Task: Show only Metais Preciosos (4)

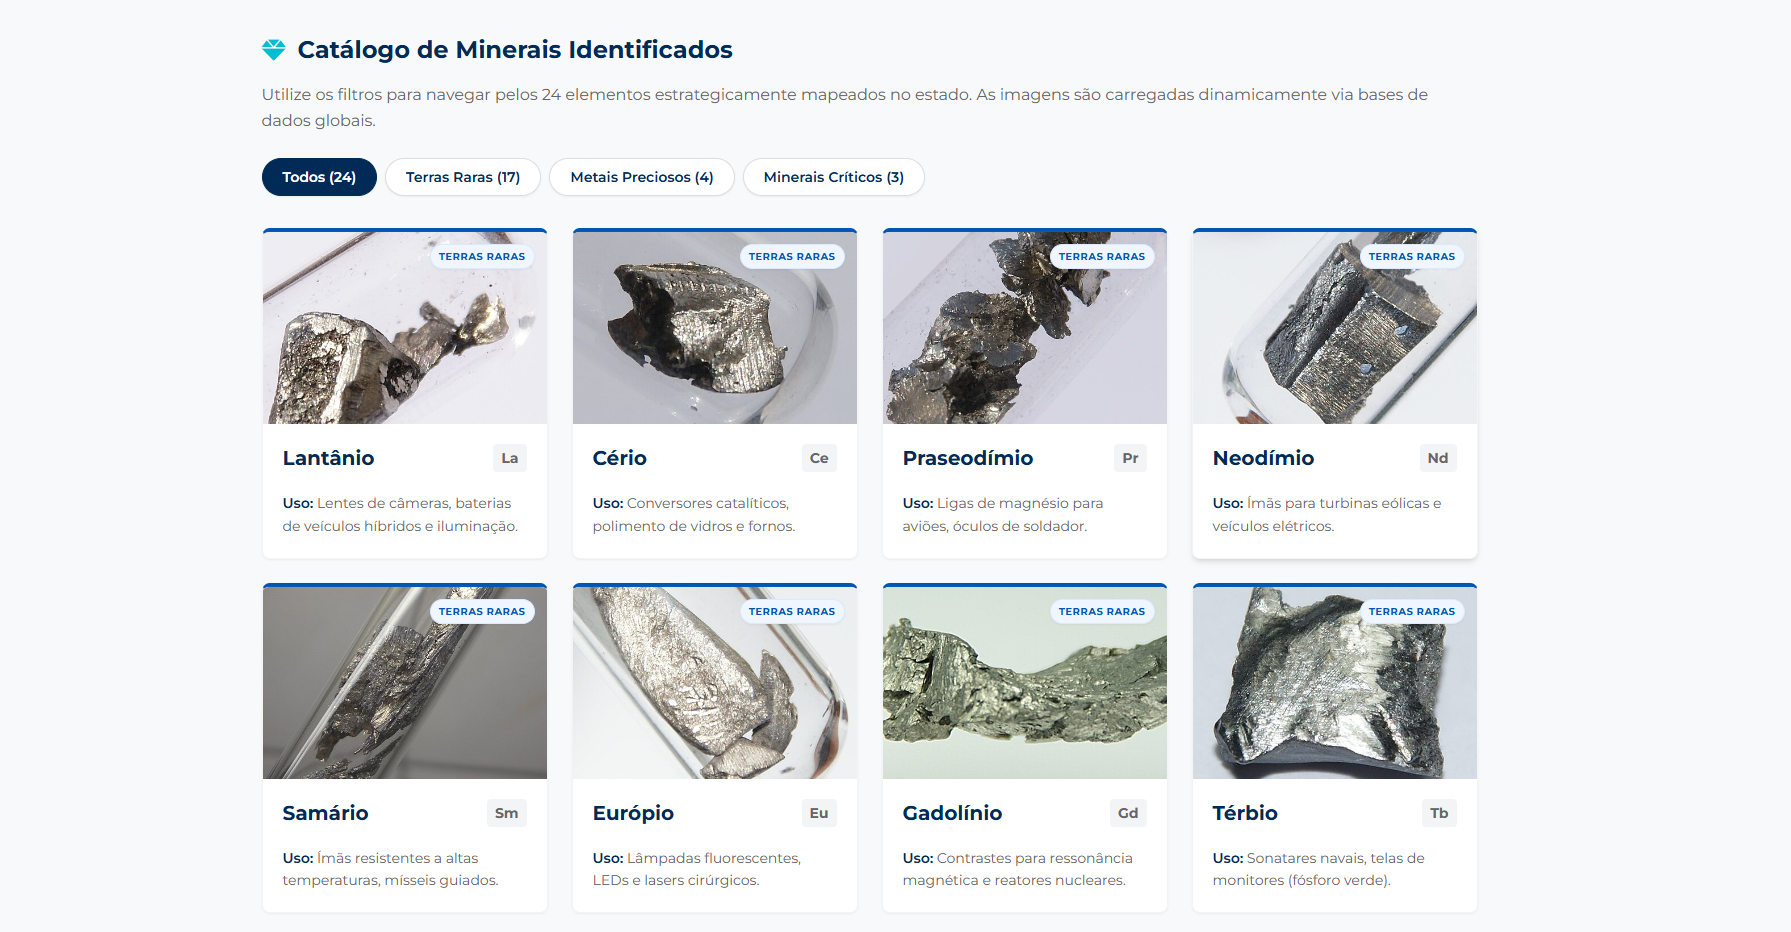Action: [642, 177]
